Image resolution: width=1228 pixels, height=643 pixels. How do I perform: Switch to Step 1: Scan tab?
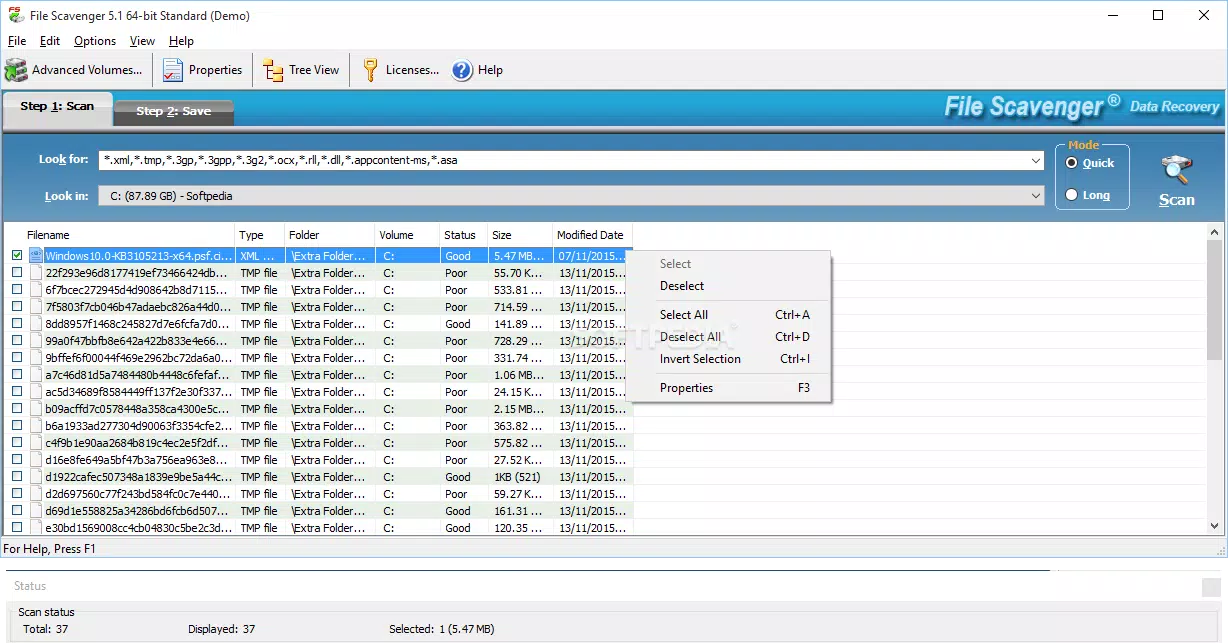(x=57, y=107)
